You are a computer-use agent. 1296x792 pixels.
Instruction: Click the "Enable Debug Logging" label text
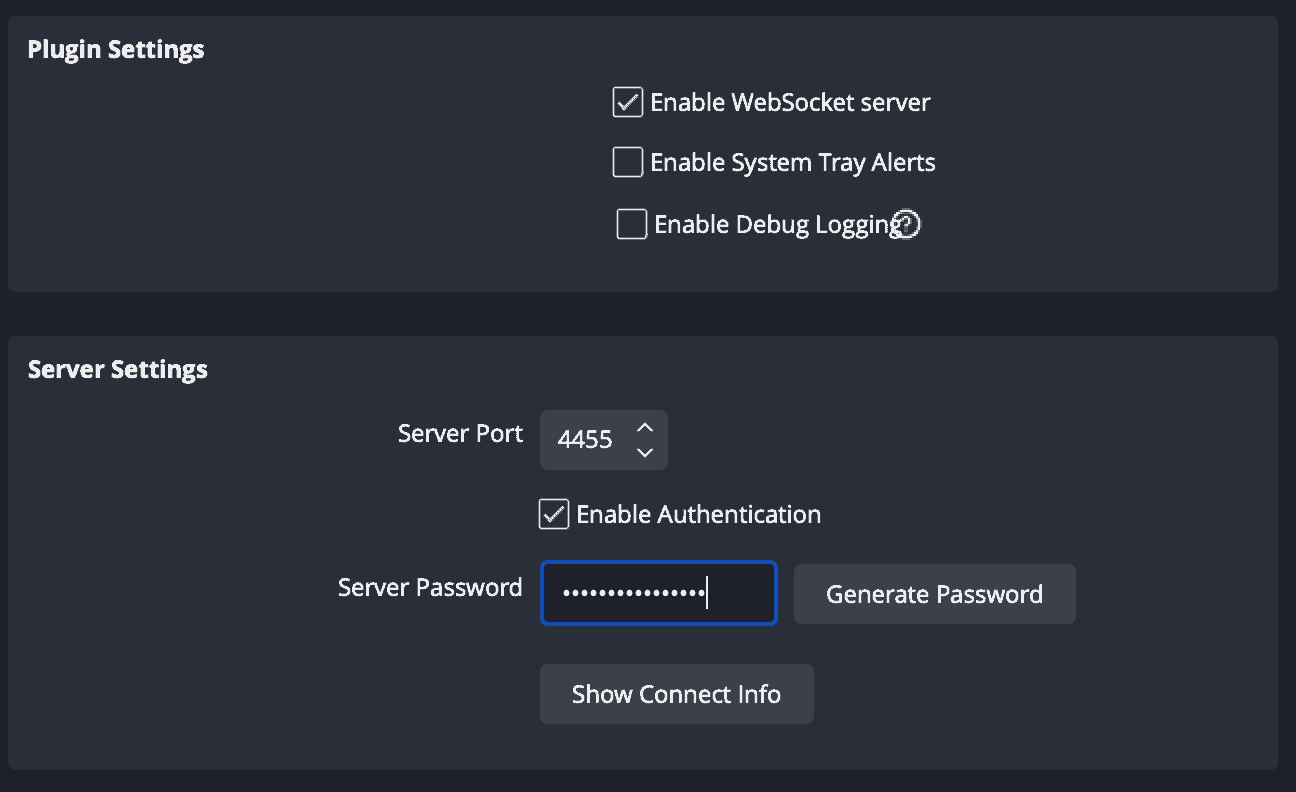tap(774, 224)
